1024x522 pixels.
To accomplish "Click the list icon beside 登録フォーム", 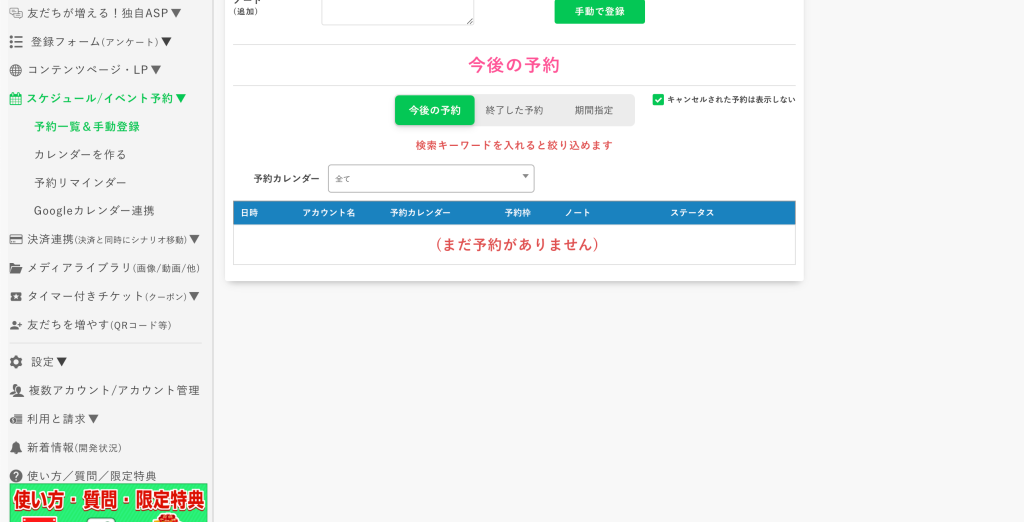I will 16,42.
